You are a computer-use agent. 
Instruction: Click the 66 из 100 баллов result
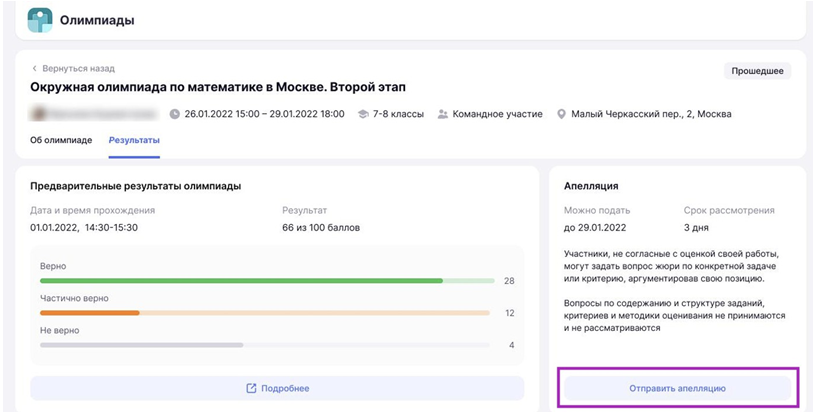(x=321, y=227)
